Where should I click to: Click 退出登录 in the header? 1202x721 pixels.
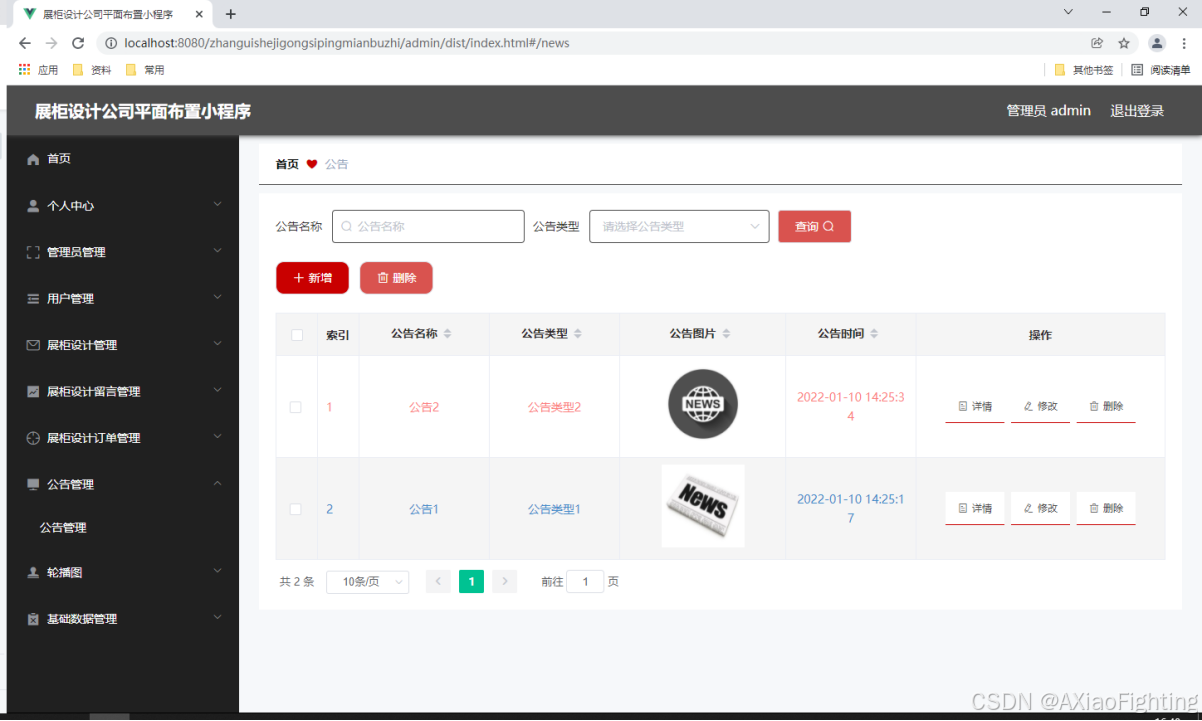[x=1137, y=111]
